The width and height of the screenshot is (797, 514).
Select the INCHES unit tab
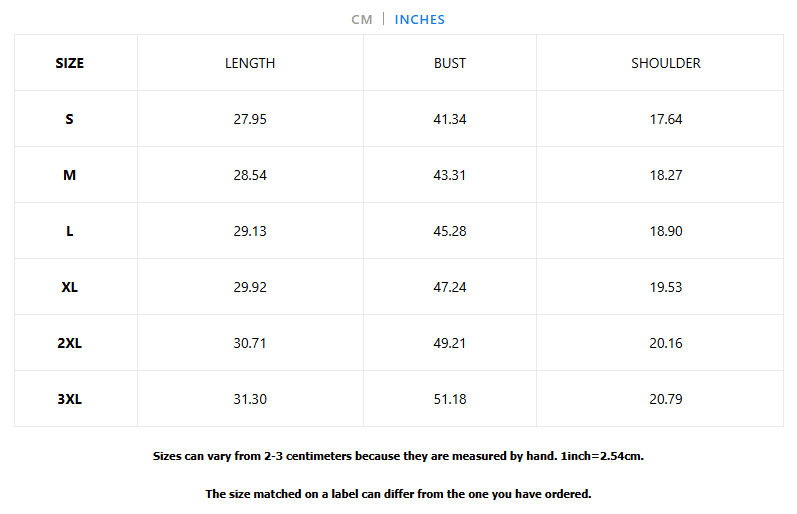click(x=419, y=20)
